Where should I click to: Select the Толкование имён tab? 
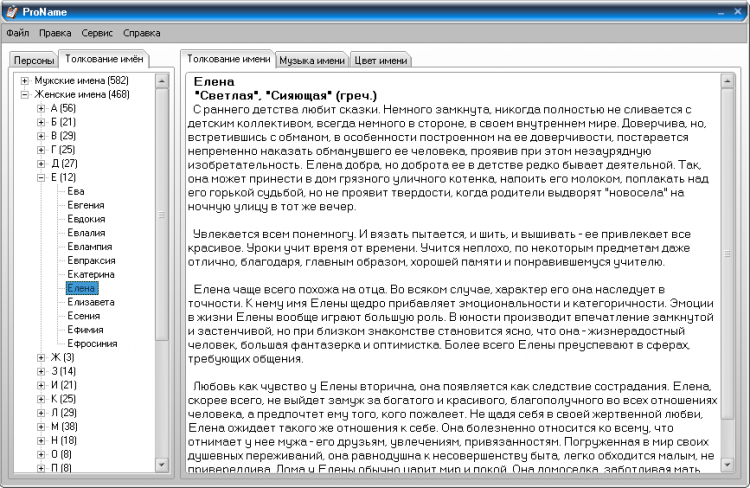(104, 59)
